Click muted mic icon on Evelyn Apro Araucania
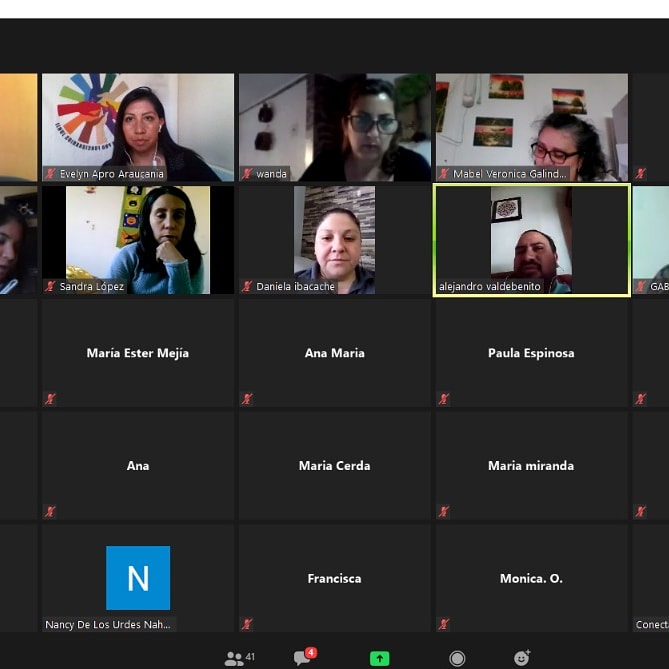Image resolution: width=669 pixels, height=669 pixels. (50, 174)
